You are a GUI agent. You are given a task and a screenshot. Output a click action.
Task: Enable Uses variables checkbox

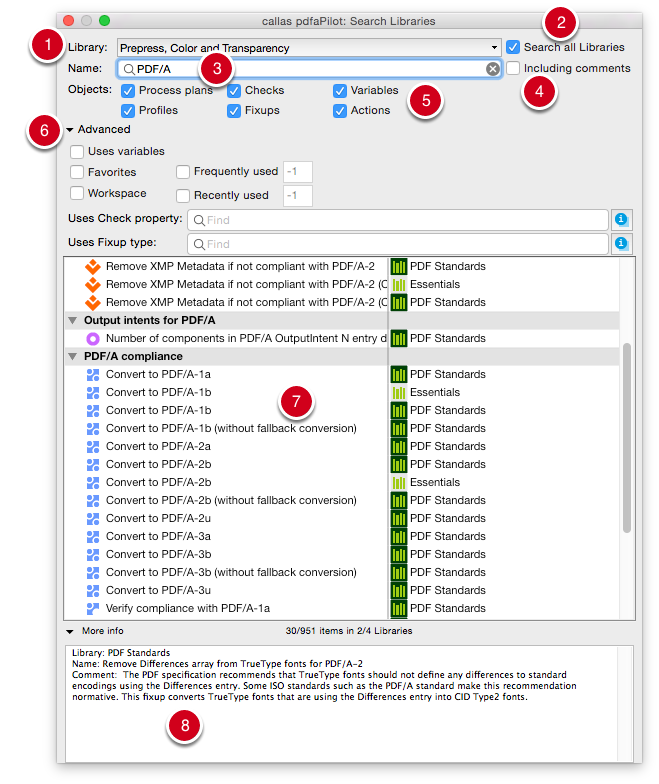[x=76, y=152]
